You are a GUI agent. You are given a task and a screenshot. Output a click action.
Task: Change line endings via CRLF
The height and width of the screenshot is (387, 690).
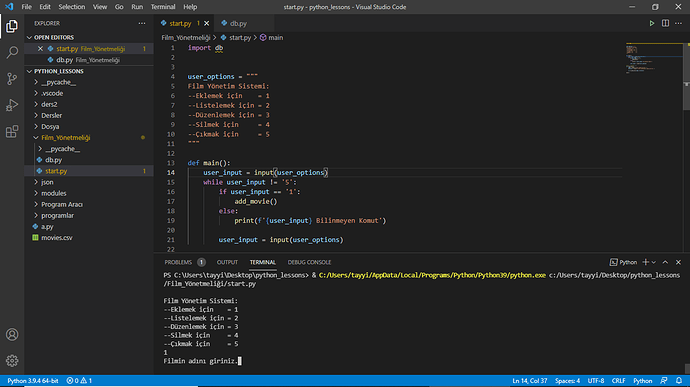pos(618,380)
